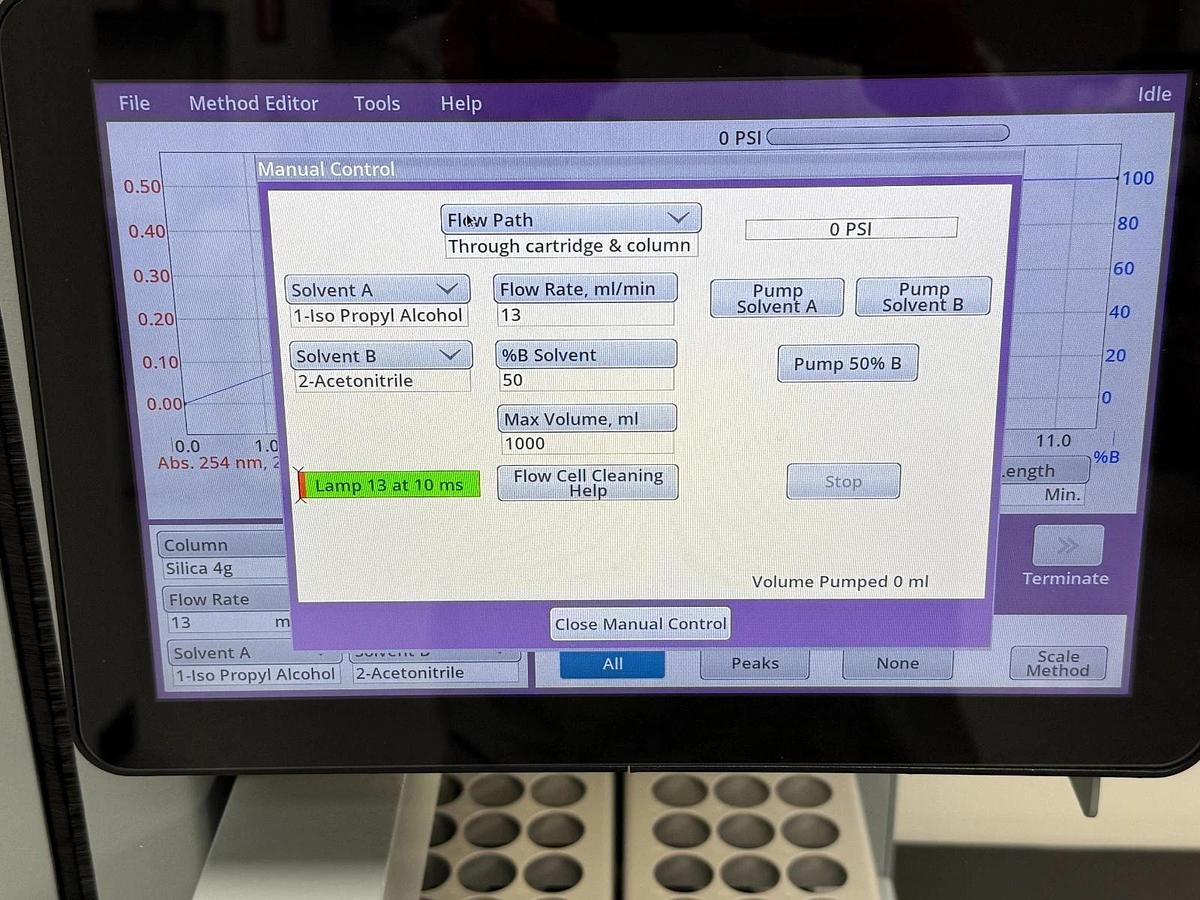Click the Idle status text
This screenshot has height=900, width=1200.
click(1154, 94)
